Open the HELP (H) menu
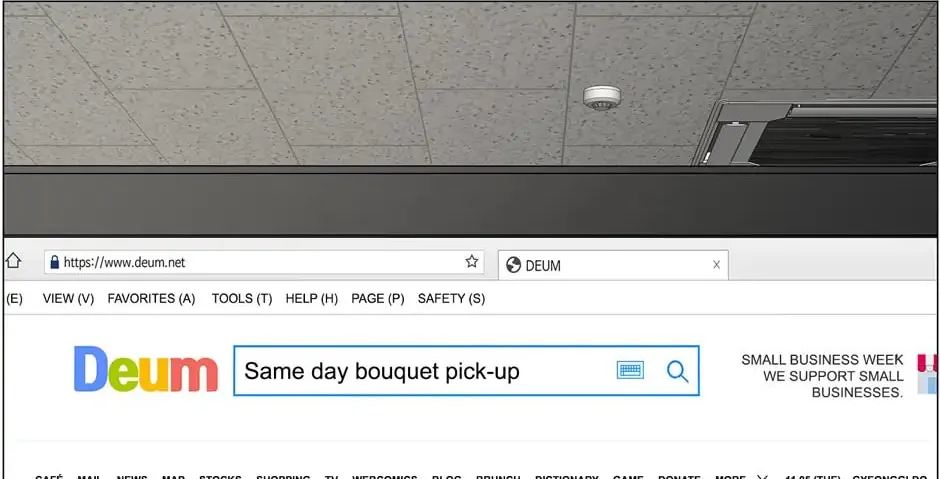 [312, 299]
